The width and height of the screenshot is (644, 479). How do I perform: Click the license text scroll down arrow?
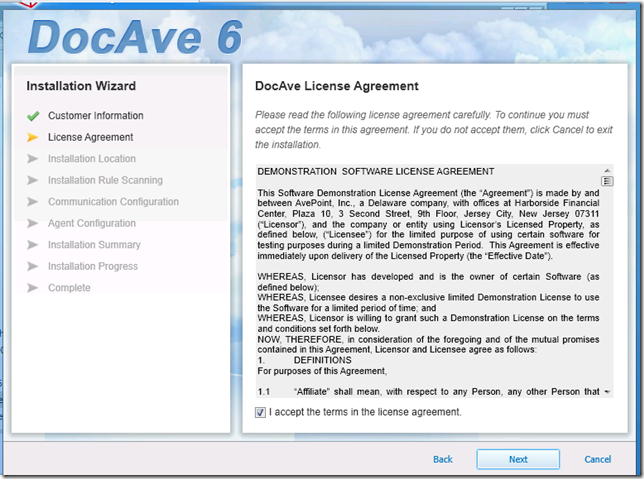point(607,392)
